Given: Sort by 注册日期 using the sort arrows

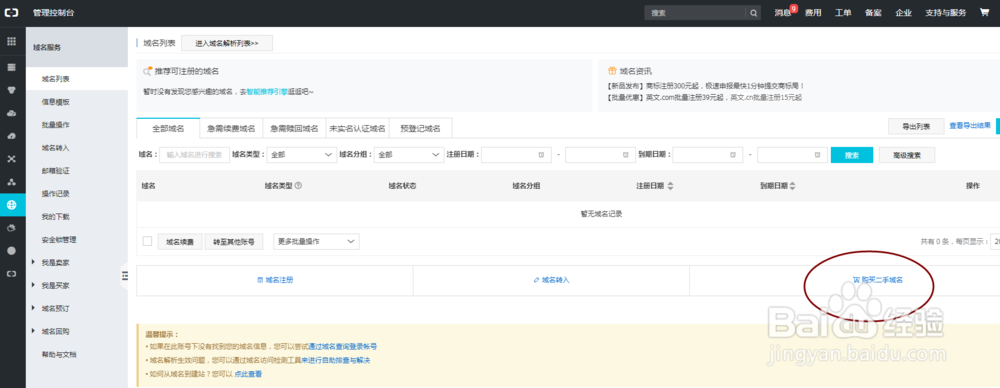Looking at the screenshot, I should 670,186.
